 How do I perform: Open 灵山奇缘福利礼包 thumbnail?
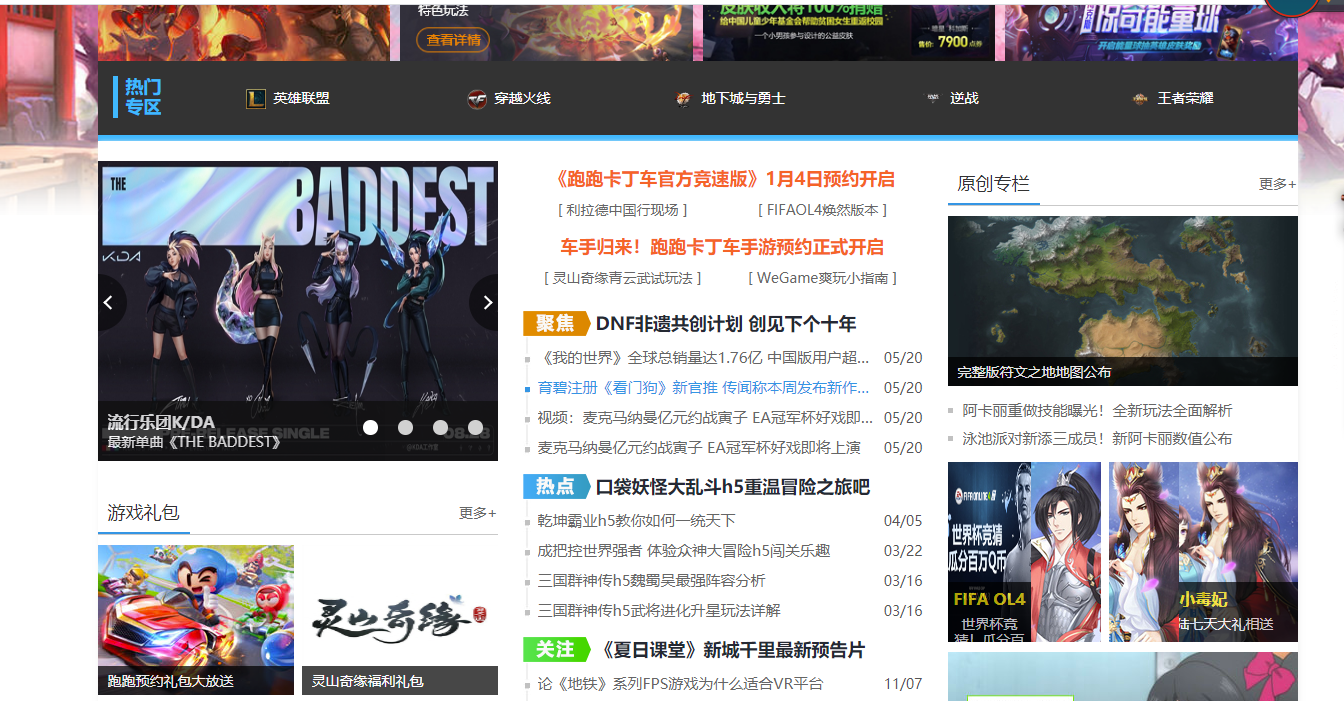point(400,620)
